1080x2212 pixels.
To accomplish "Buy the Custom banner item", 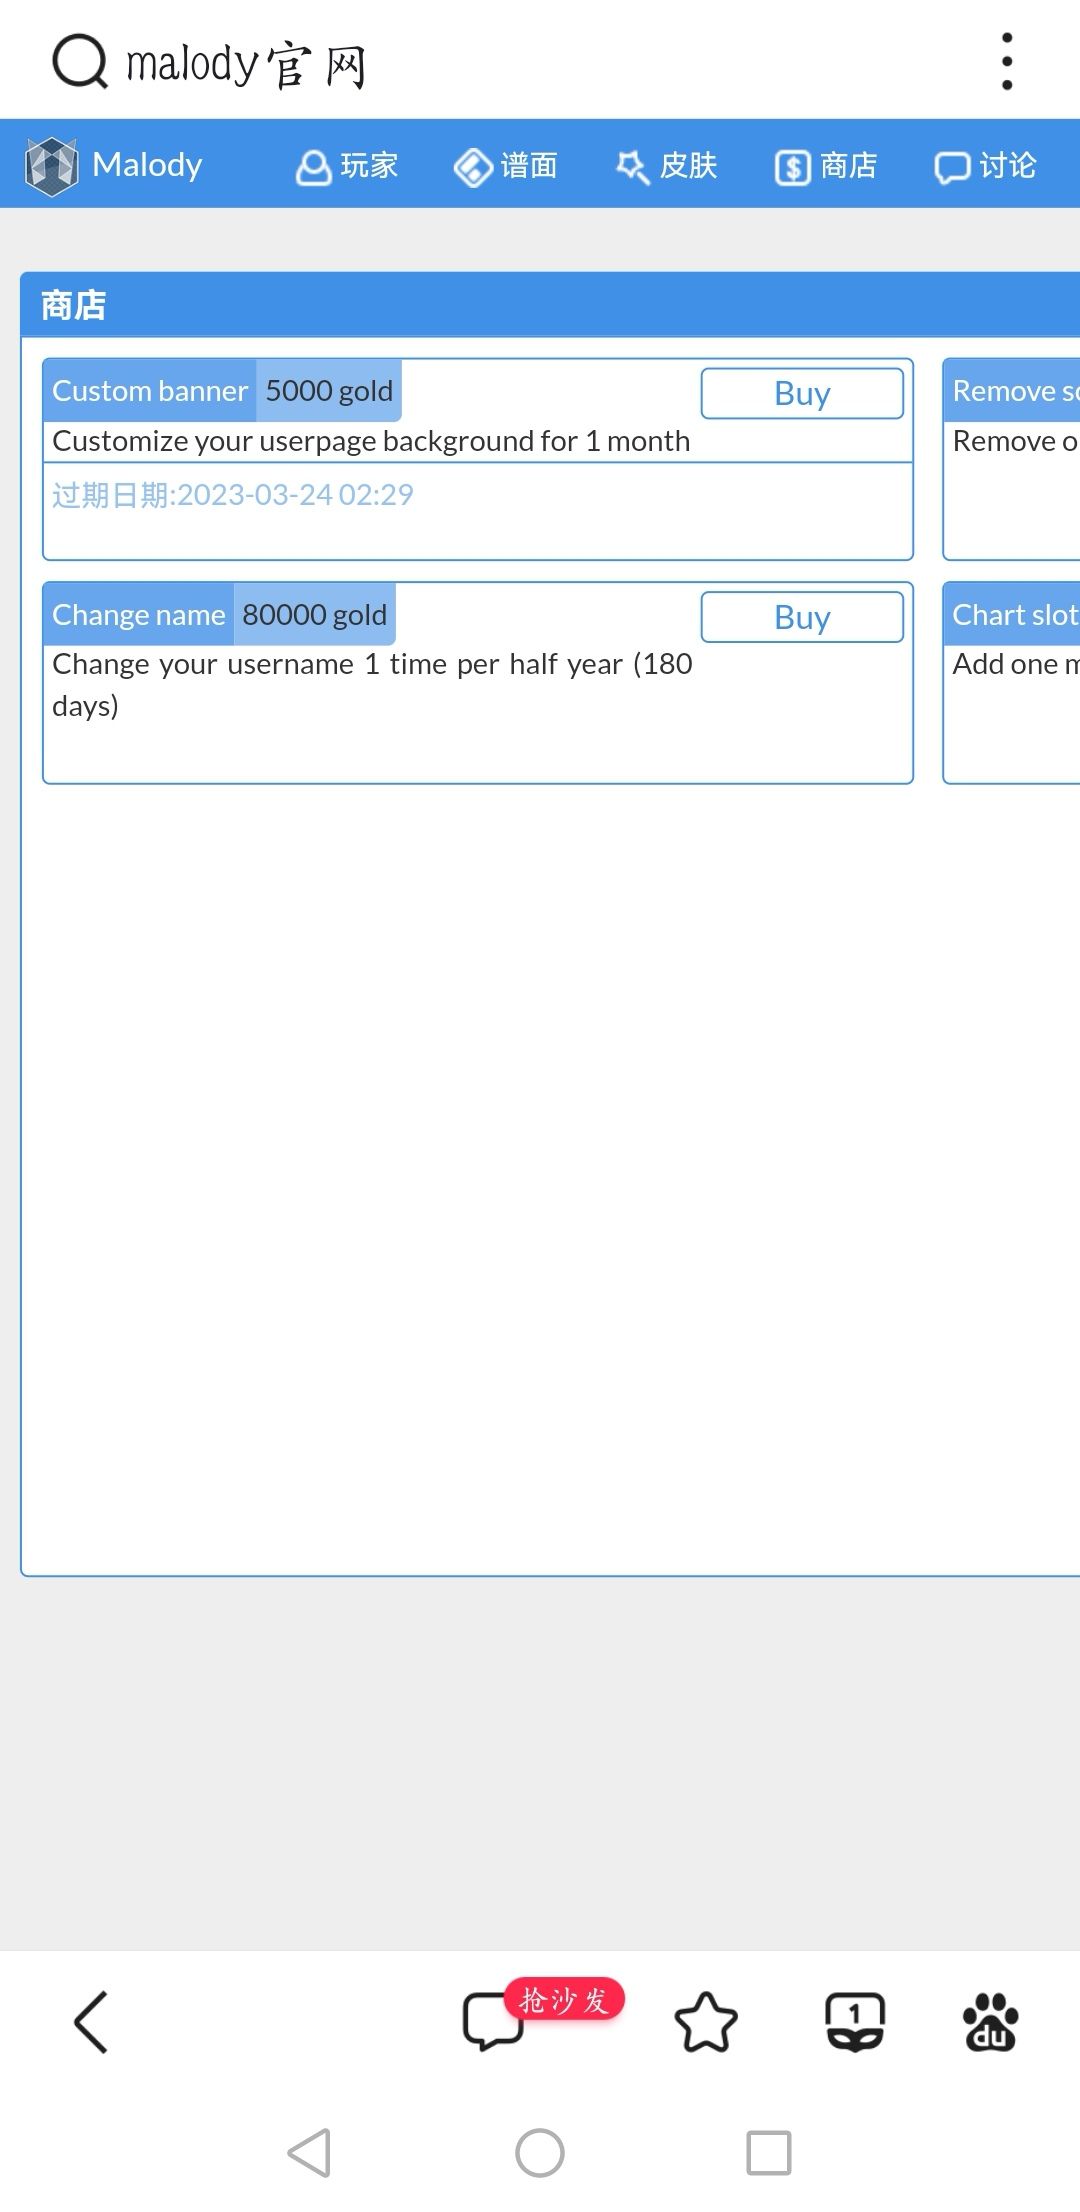I will (802, 393).
